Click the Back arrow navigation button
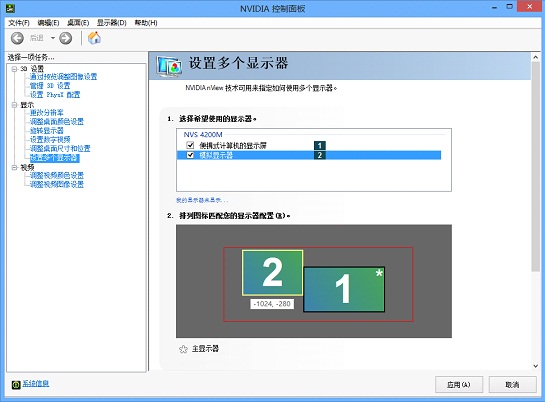Image resolution: width=545 pixels, height=402 pixels. tap(17, 38)
